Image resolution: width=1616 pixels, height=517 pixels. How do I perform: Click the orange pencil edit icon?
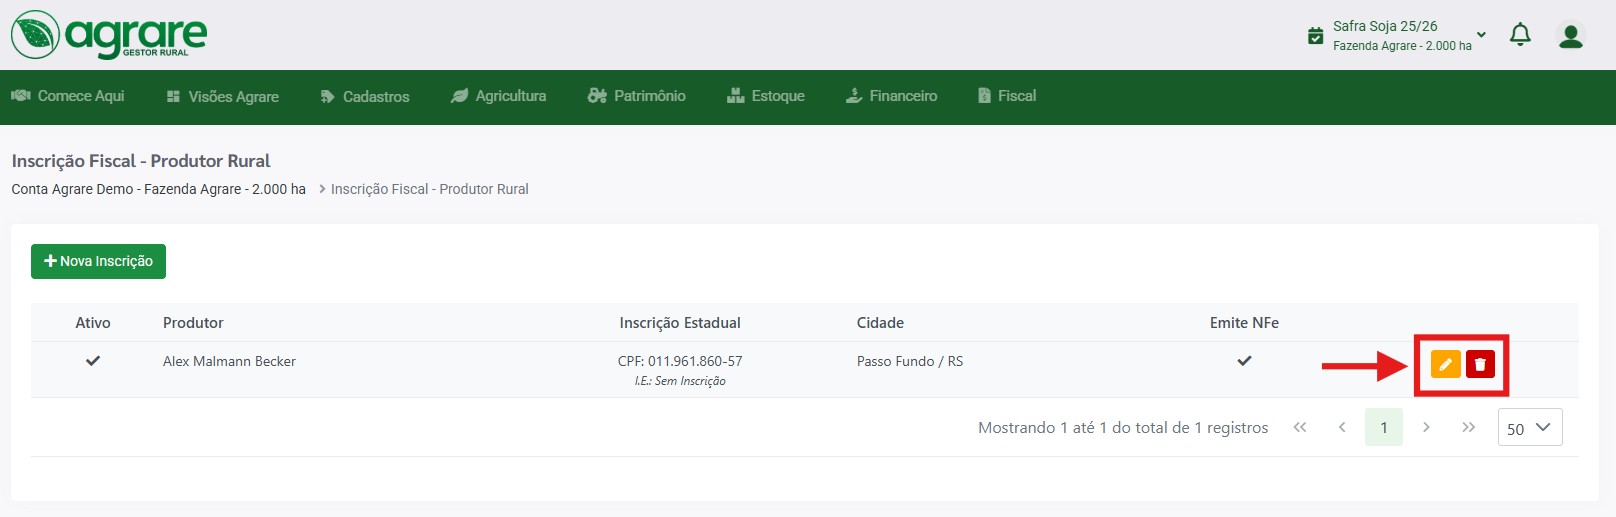coord(1445,364)
